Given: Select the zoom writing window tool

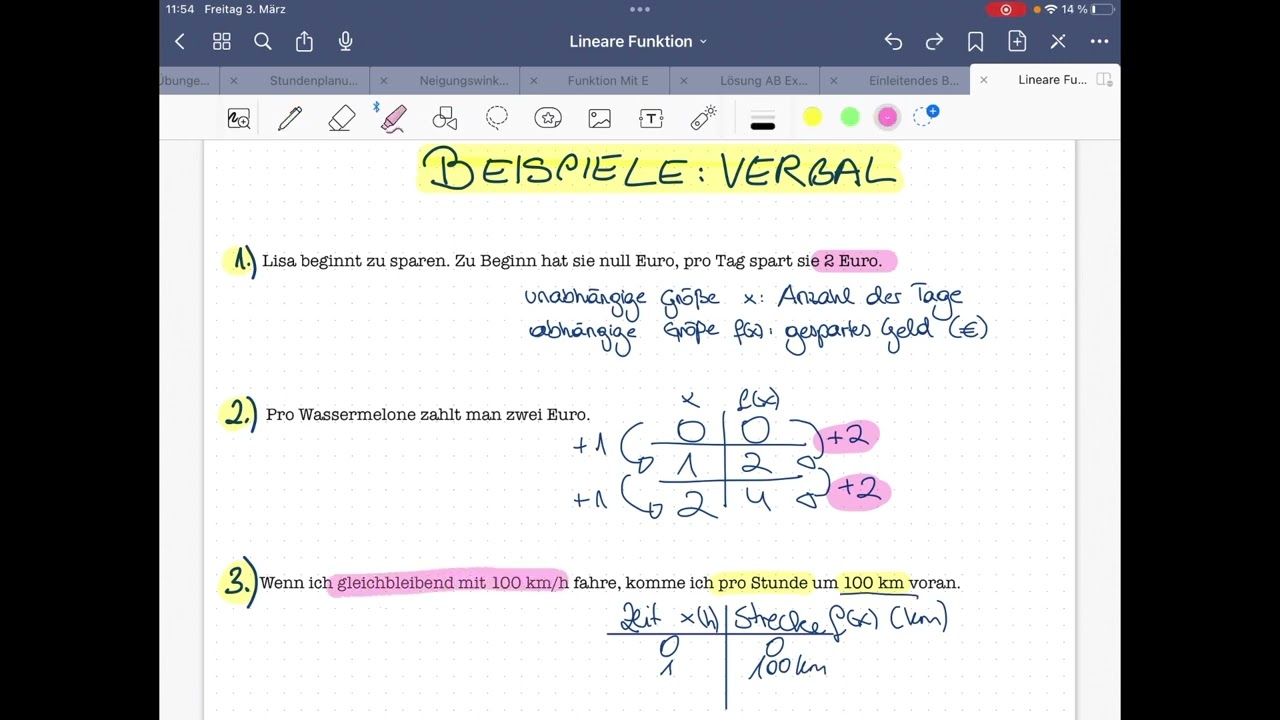Looking at the screenshot, I should 239,119.
